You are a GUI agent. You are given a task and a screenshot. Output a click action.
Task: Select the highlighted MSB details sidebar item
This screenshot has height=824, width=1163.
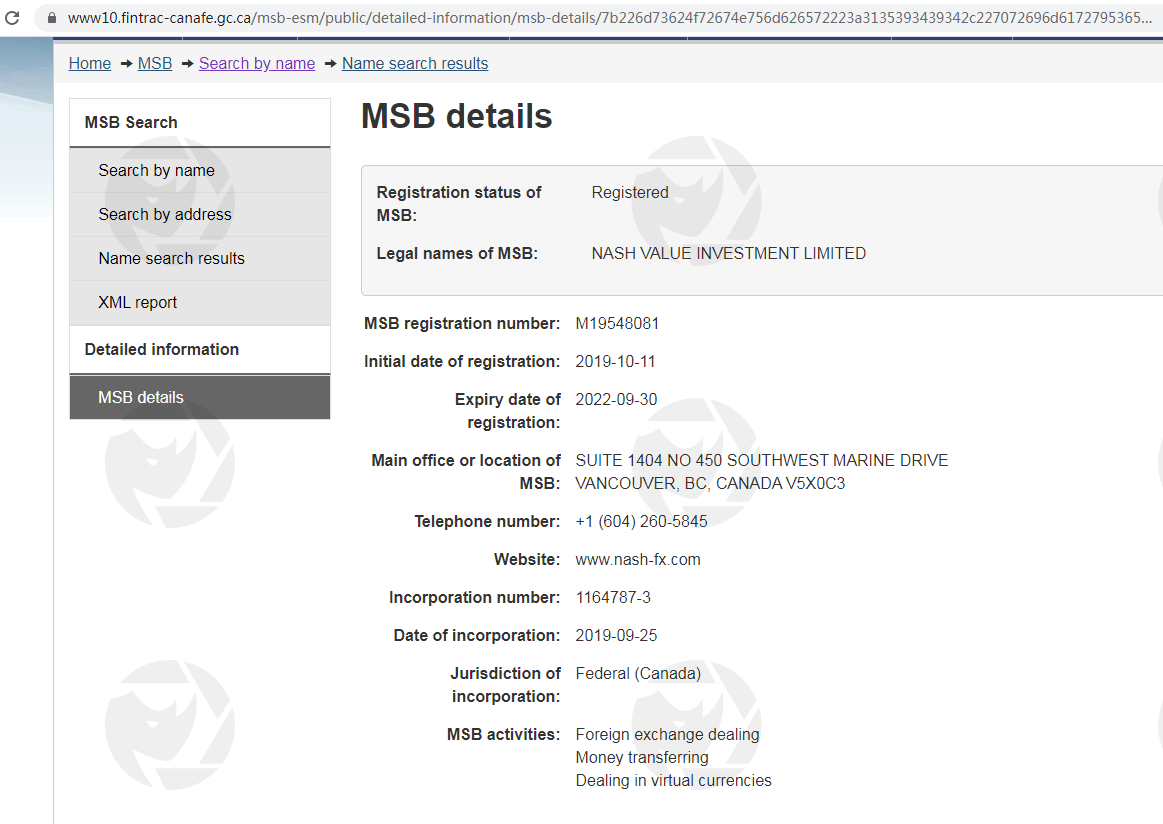141,397
